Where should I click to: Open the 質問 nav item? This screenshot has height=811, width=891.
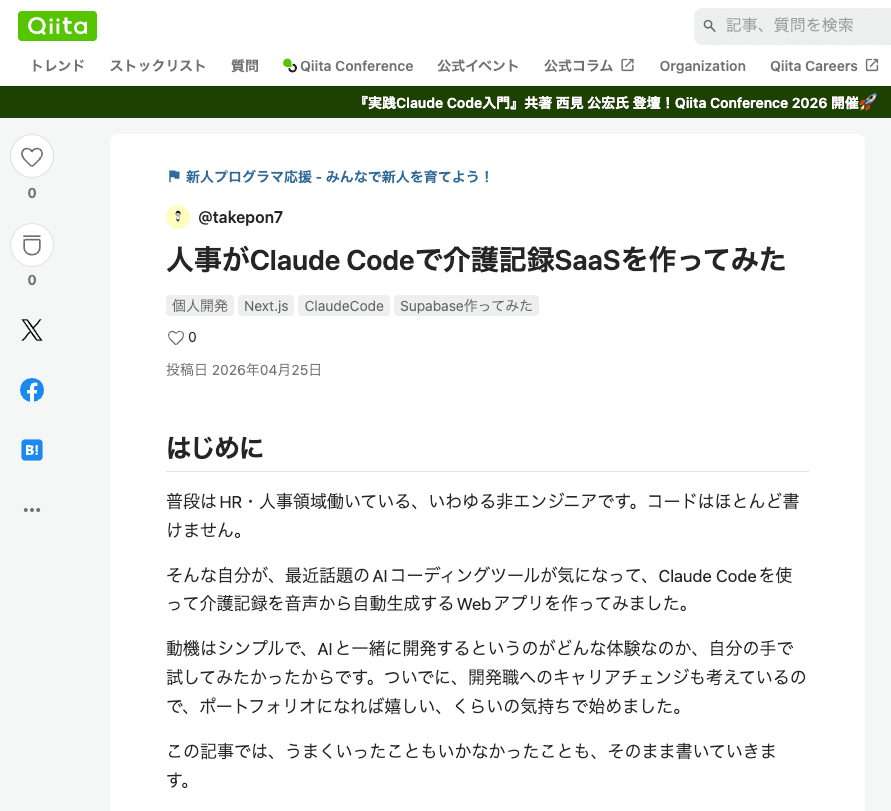(x=244, y=66)
